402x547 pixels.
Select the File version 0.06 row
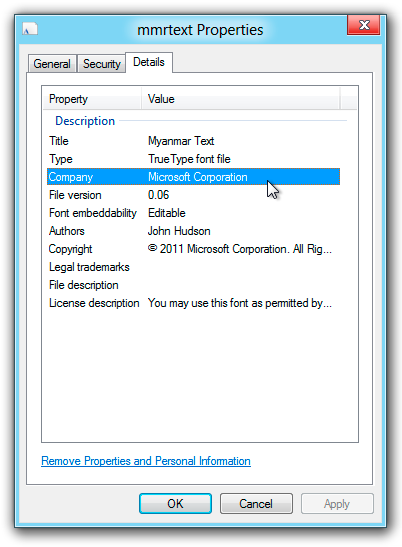(x=193, y=195)
